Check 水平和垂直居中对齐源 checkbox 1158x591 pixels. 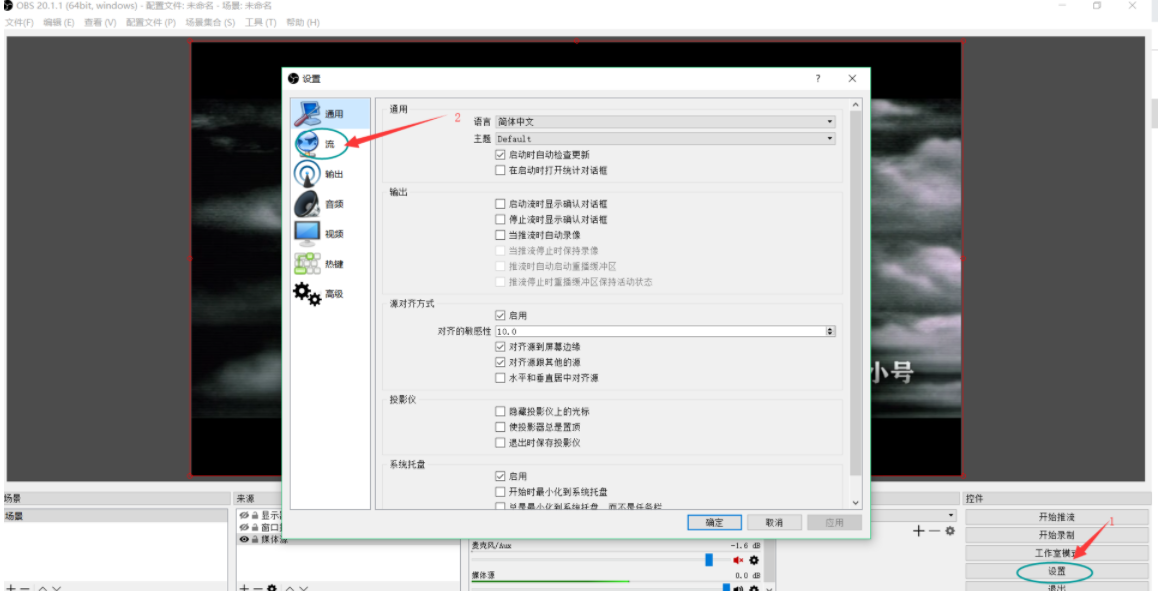(501, 378)
